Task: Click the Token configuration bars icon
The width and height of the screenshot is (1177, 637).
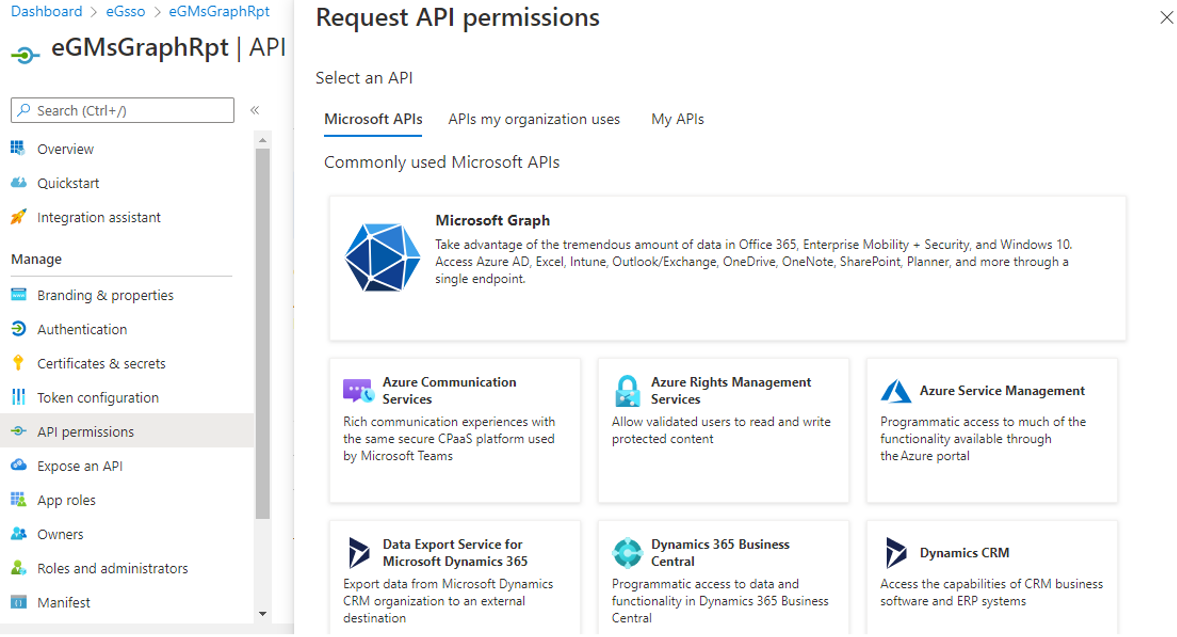Action: click(18, 397)
